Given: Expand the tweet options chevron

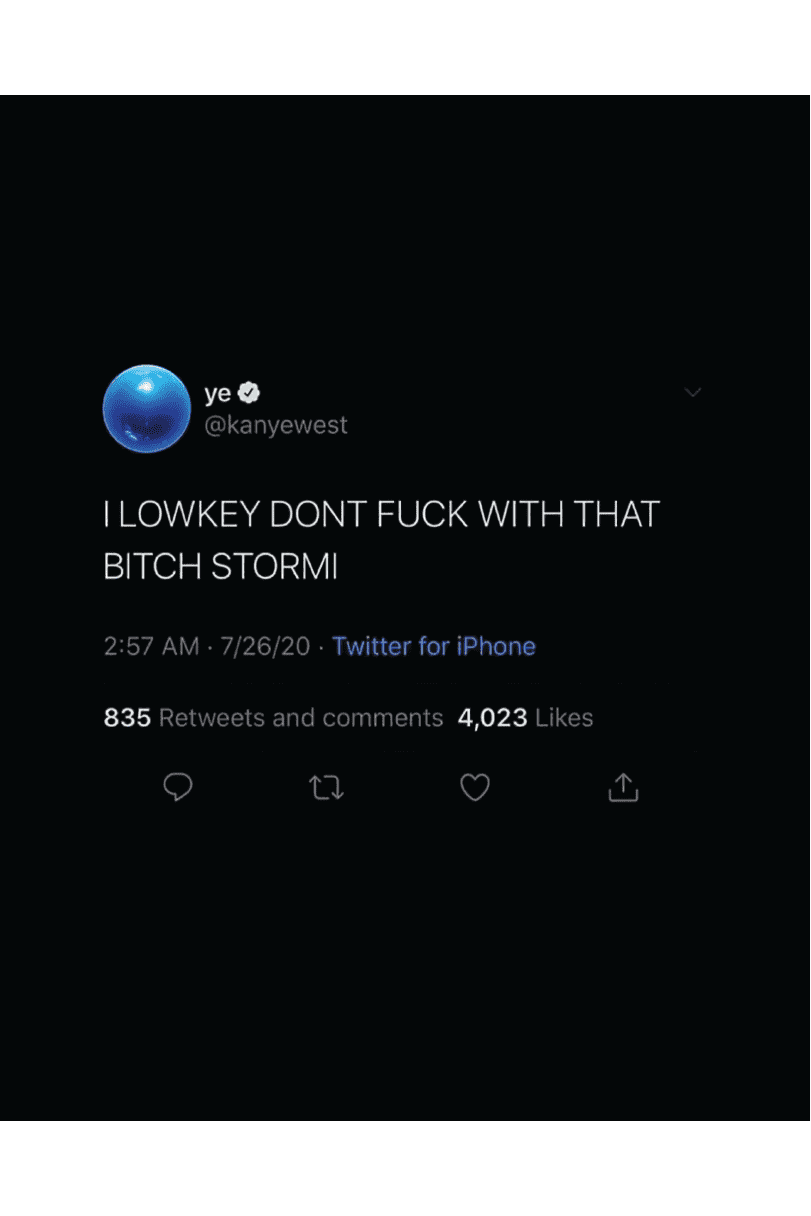Looking at the screenshot, I should click(692, 393).
